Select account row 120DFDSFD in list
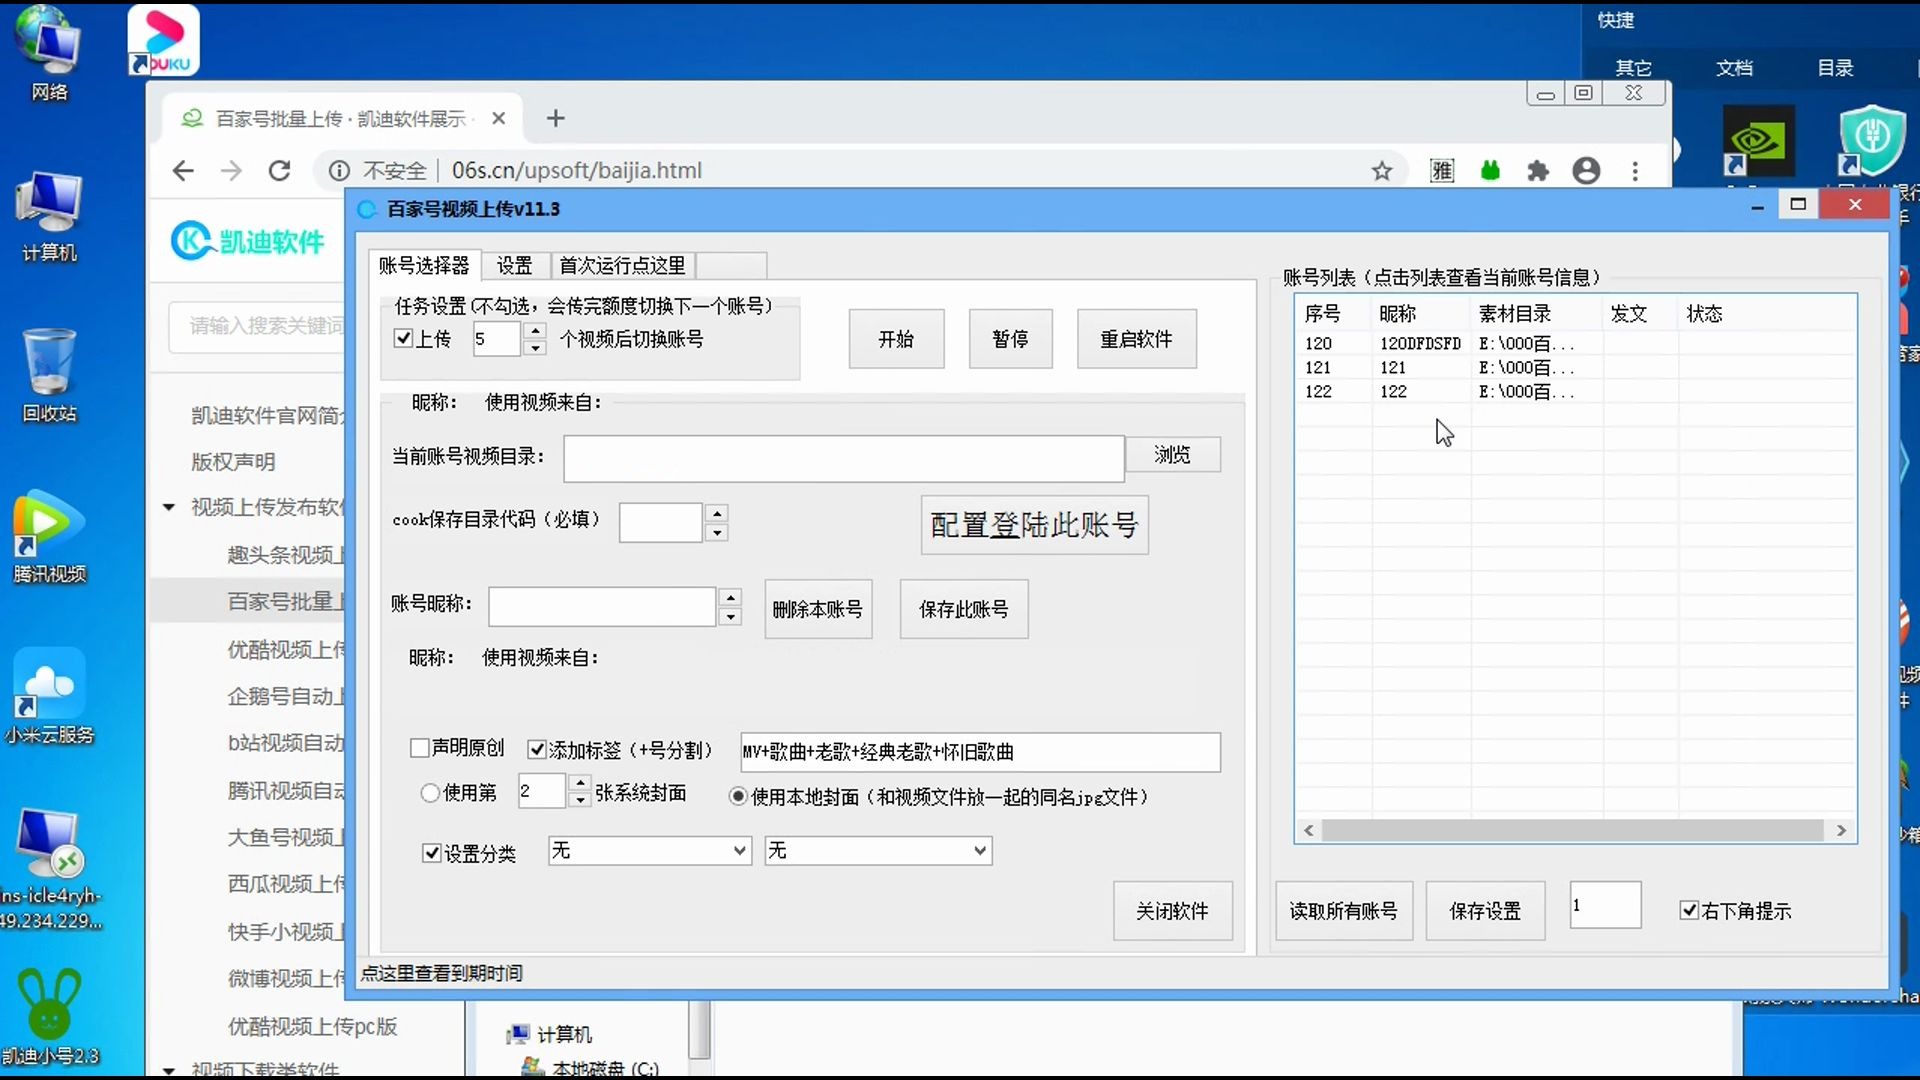Image resolution: width=1920 pixels, height=1080 pixels. (x=1575, y=343)
